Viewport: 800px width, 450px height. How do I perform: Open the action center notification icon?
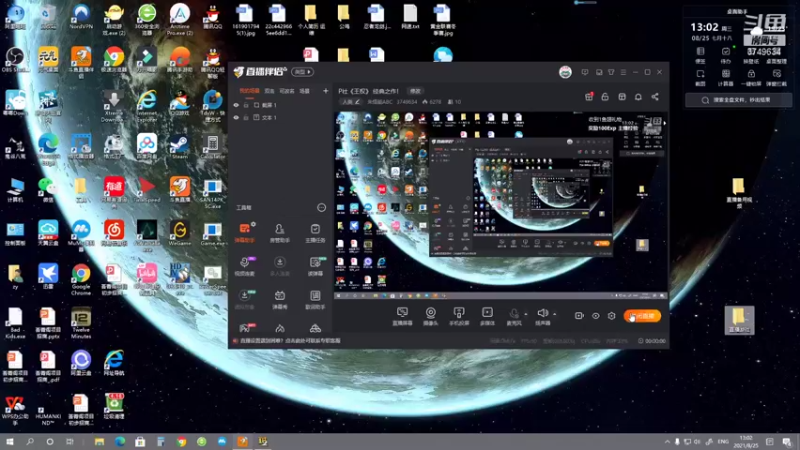point(787,441)
